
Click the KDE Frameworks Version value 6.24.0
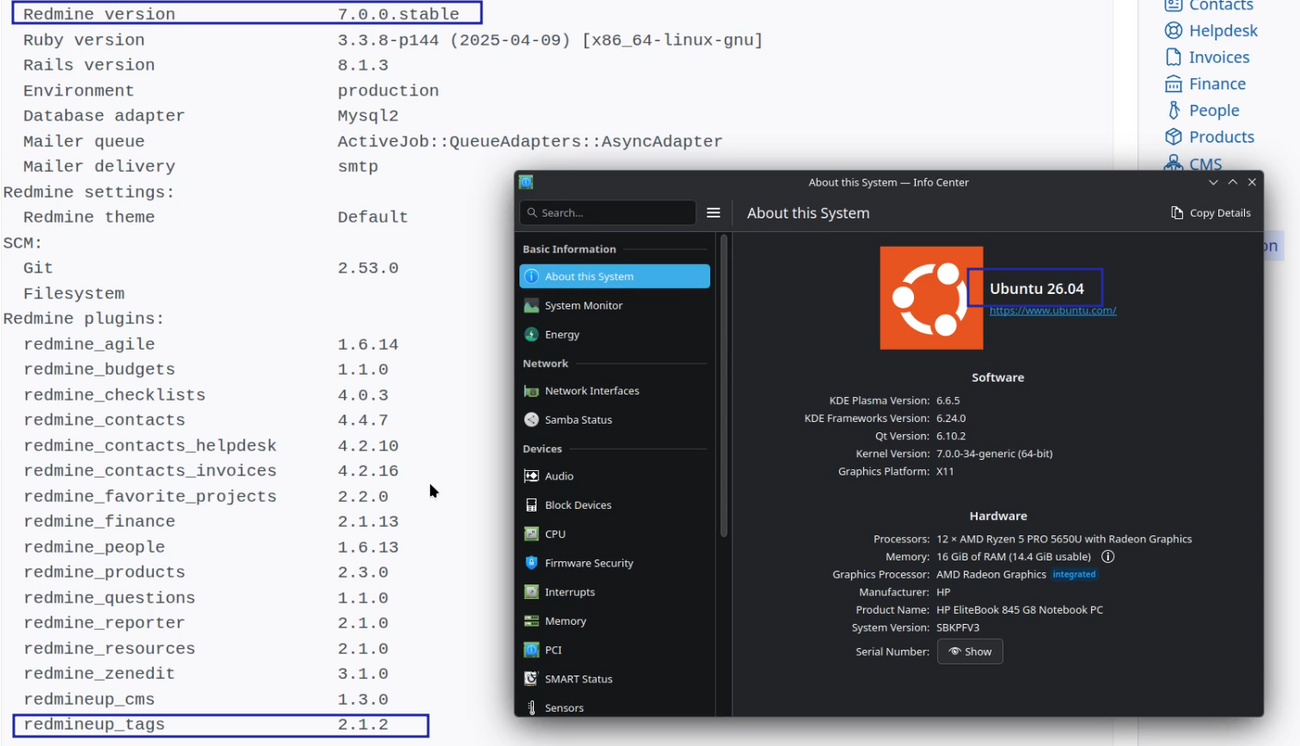click(951, 418)
